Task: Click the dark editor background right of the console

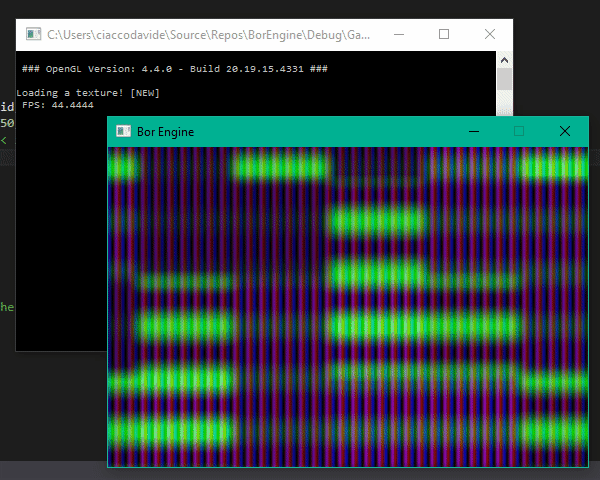Action: pyautogui.click(x=555, y=70)
